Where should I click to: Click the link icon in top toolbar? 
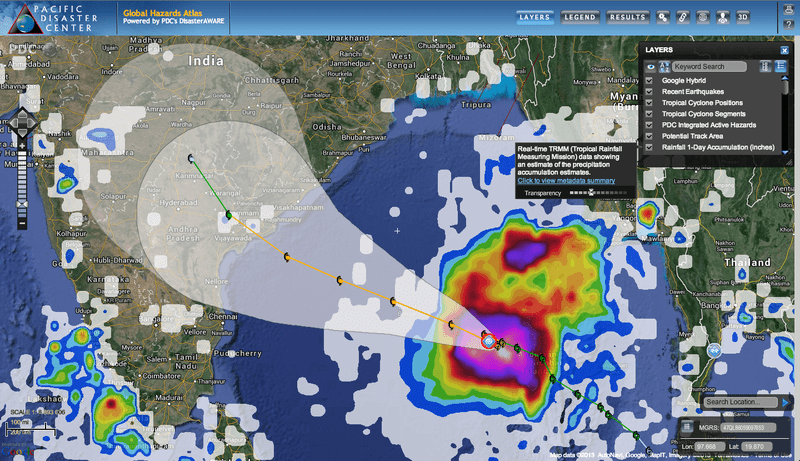click(682, 17)
